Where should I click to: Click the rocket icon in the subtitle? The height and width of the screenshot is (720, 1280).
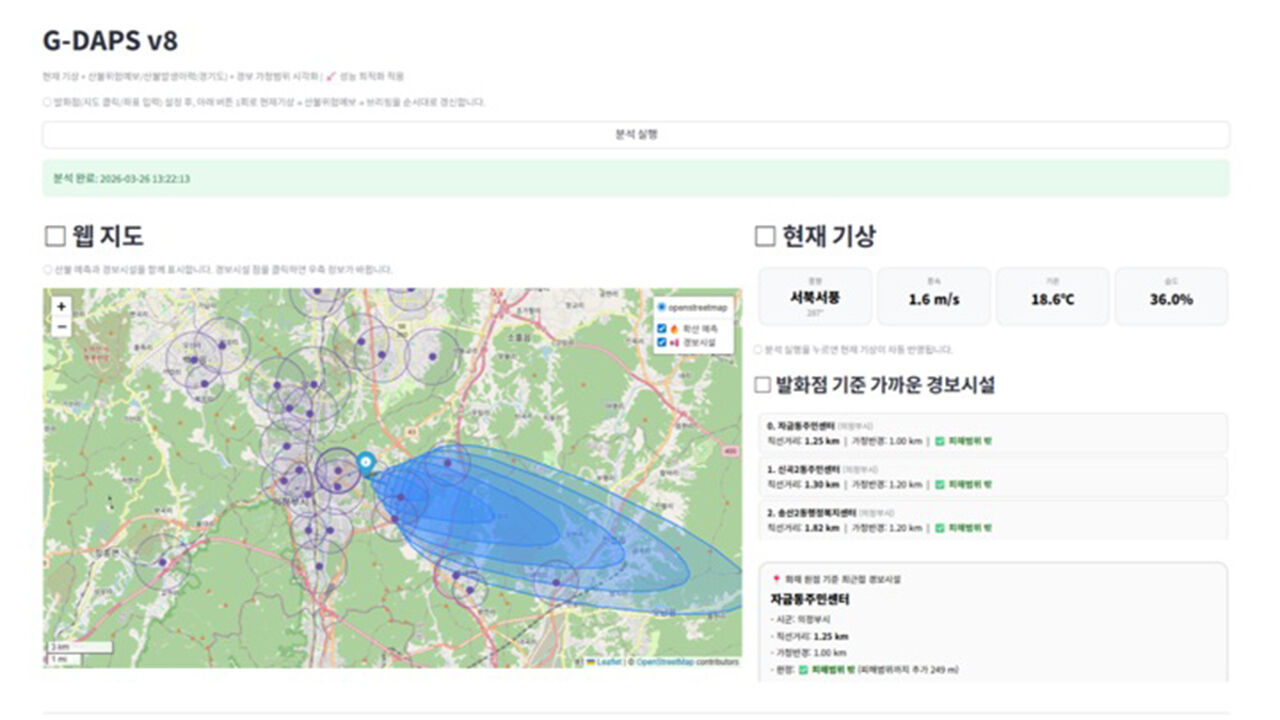click(x=331, y=76)
